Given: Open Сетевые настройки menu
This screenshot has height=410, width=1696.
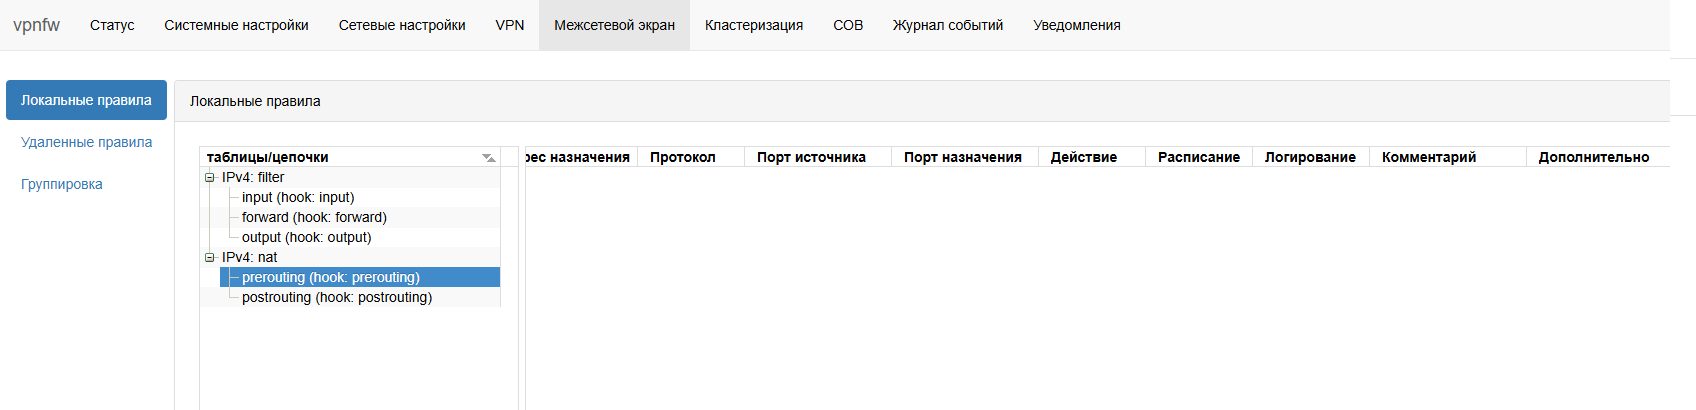Looking at the screenshot, I should [402, 25].
